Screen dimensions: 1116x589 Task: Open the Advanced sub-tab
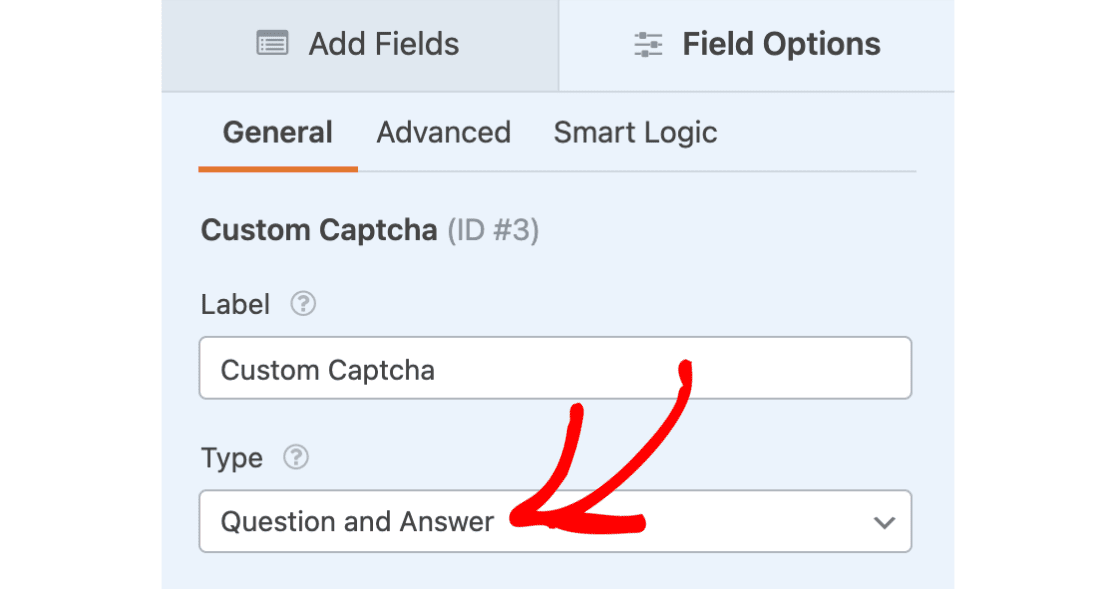(443, 133)
